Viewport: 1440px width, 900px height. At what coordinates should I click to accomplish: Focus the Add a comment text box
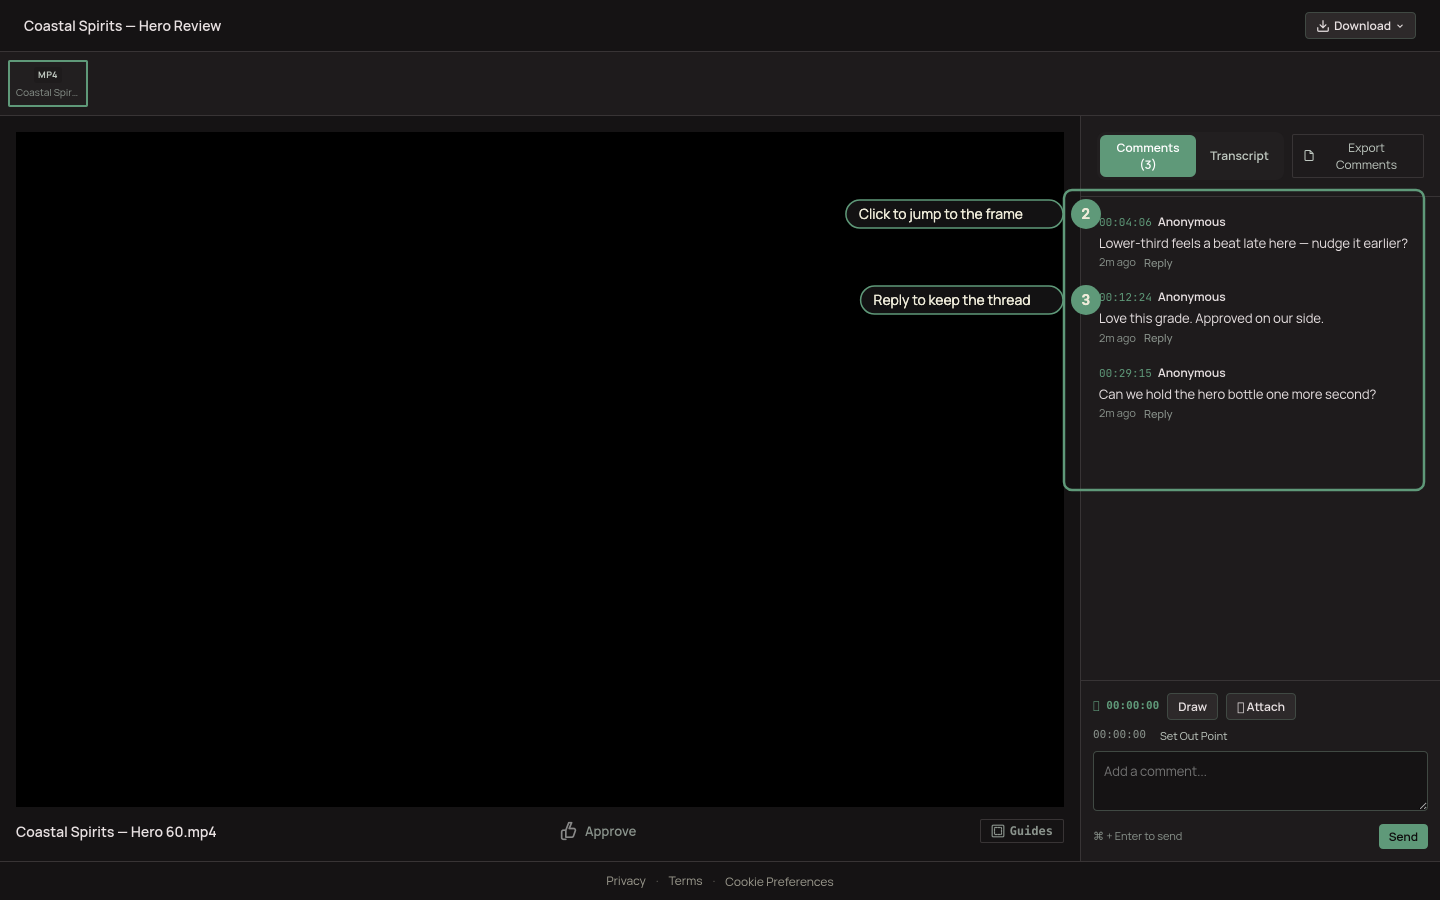1260,781
